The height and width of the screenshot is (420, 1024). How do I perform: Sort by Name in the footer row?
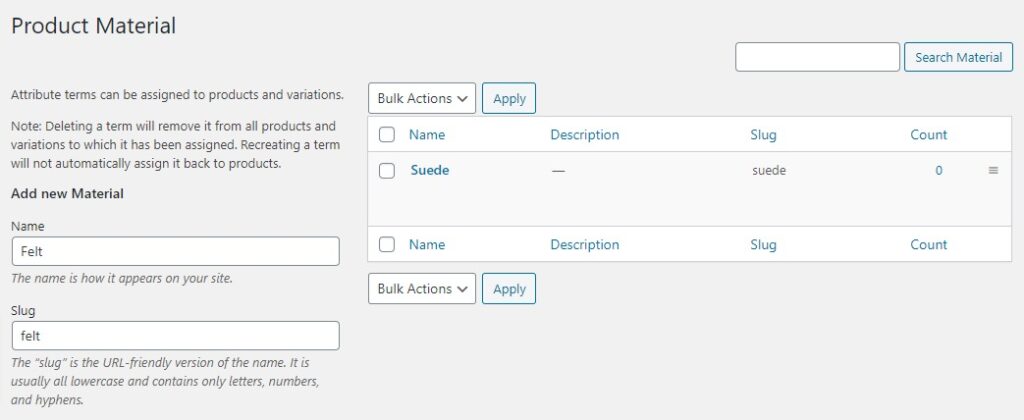pyautogui.click(x=427, y=245)
